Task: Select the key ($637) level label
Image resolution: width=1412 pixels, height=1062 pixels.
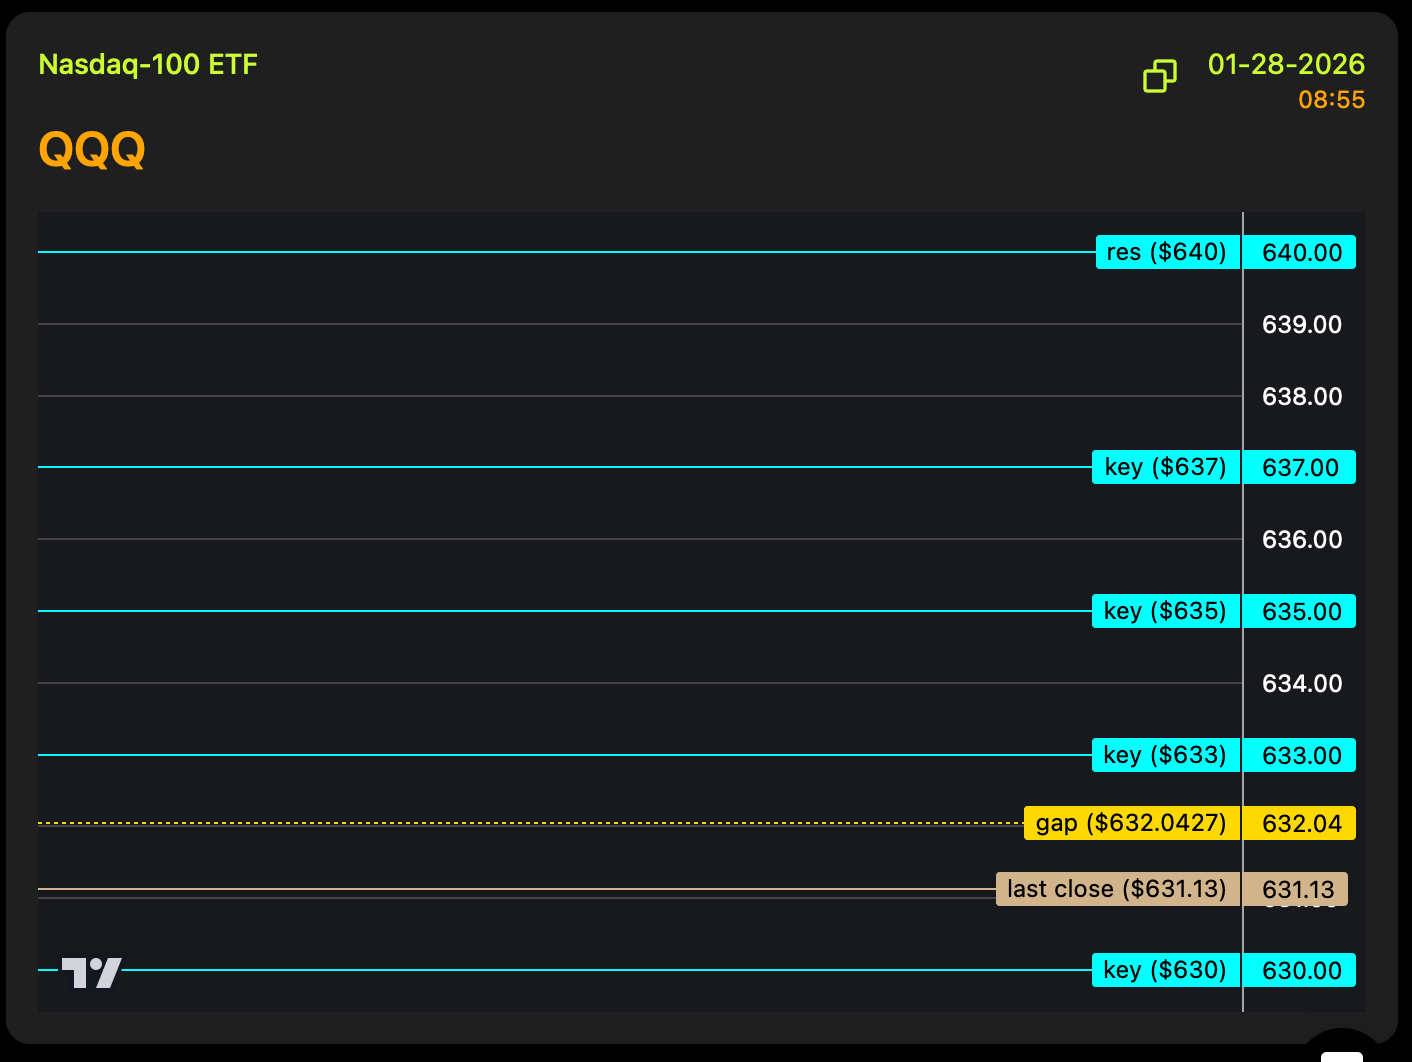Action: click(x=1166, y=467)
